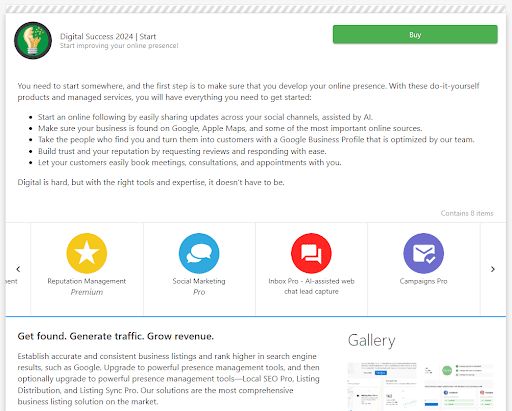The width and height of the screenshot is (512, 411).
Task: Show next items with right carousel arrow
Action: coord(493,269)
